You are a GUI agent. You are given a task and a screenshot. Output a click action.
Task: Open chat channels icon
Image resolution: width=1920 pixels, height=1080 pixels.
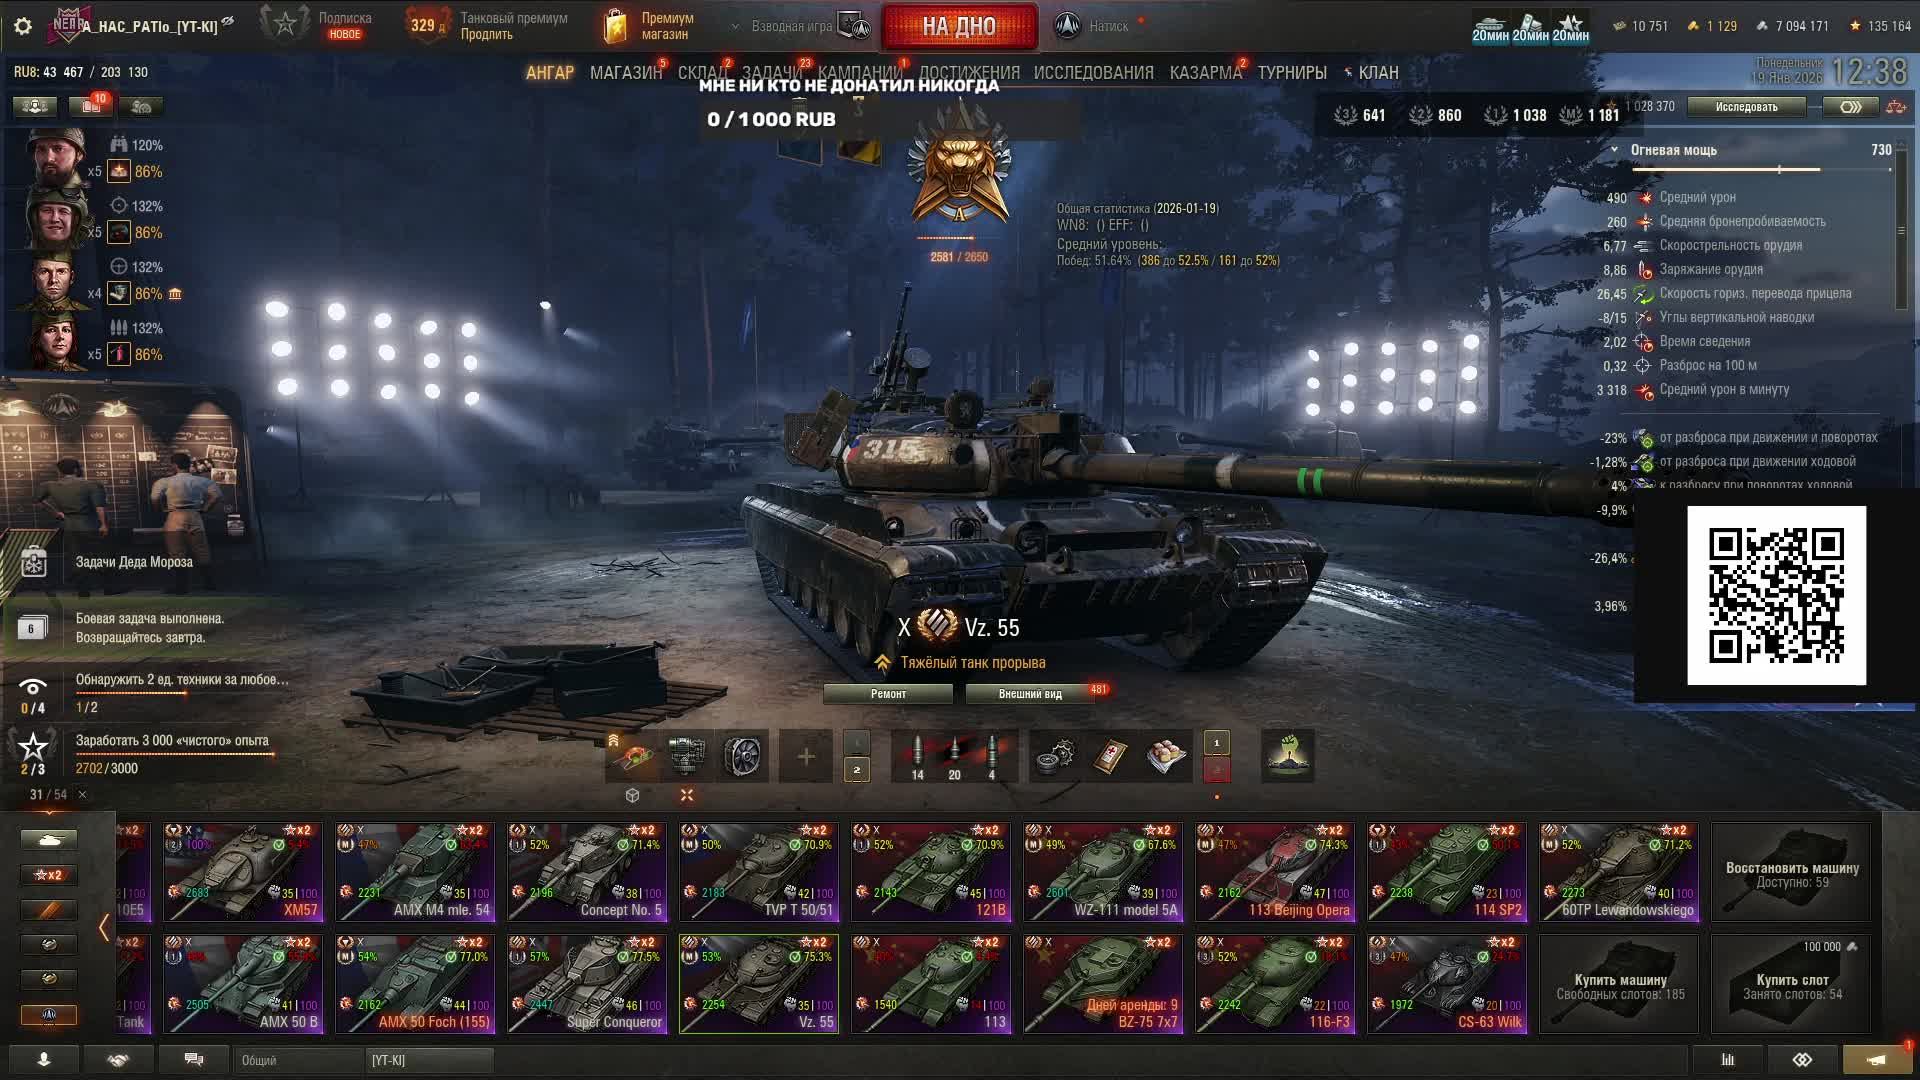pos(194,1060)
